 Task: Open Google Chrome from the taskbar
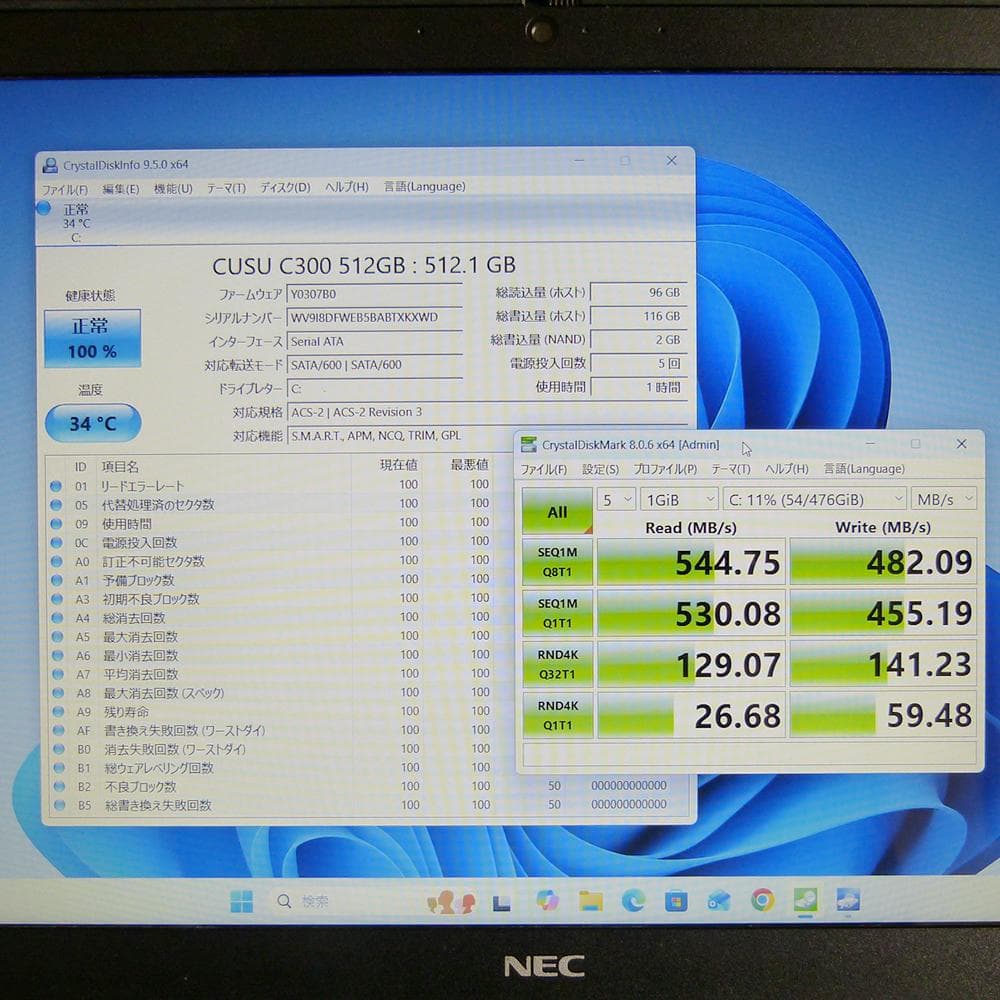point(762,900)
